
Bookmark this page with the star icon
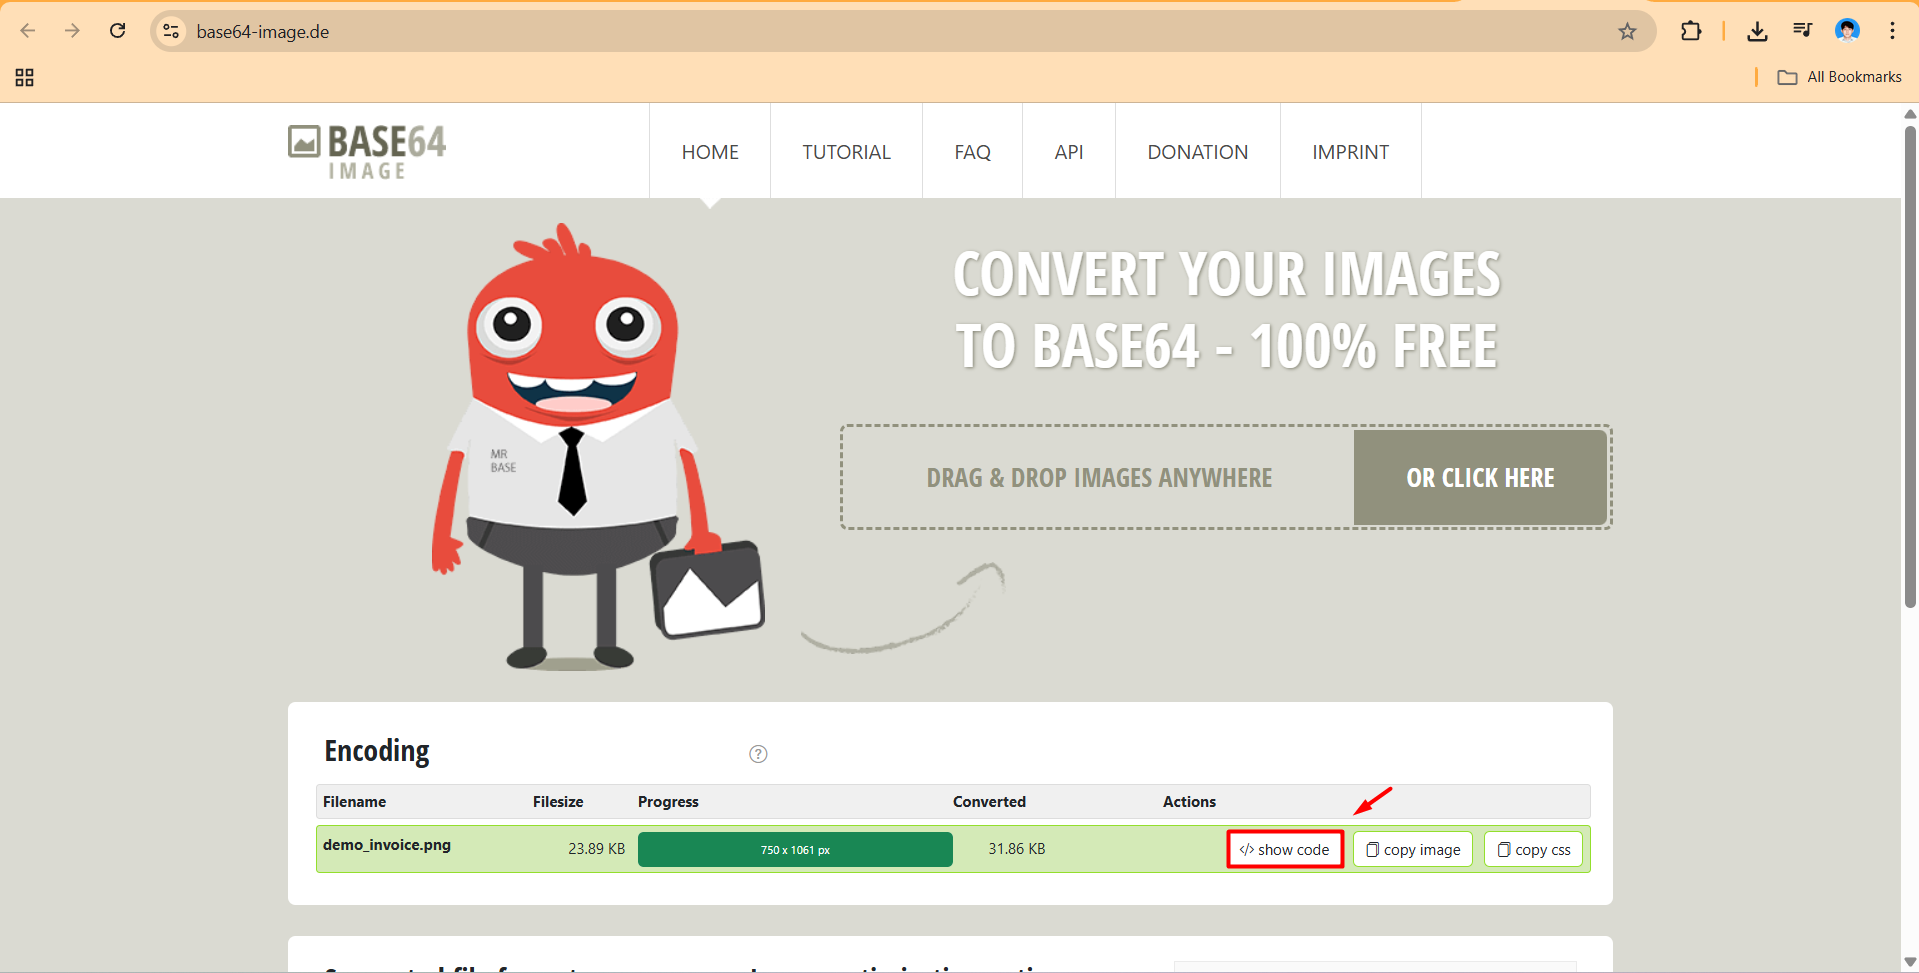(1627, 31)
